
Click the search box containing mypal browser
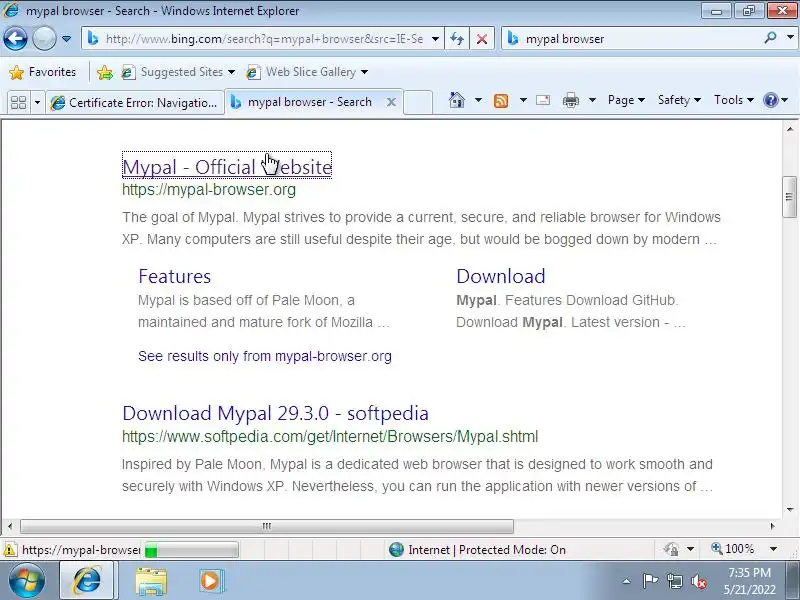coord(632,39)
